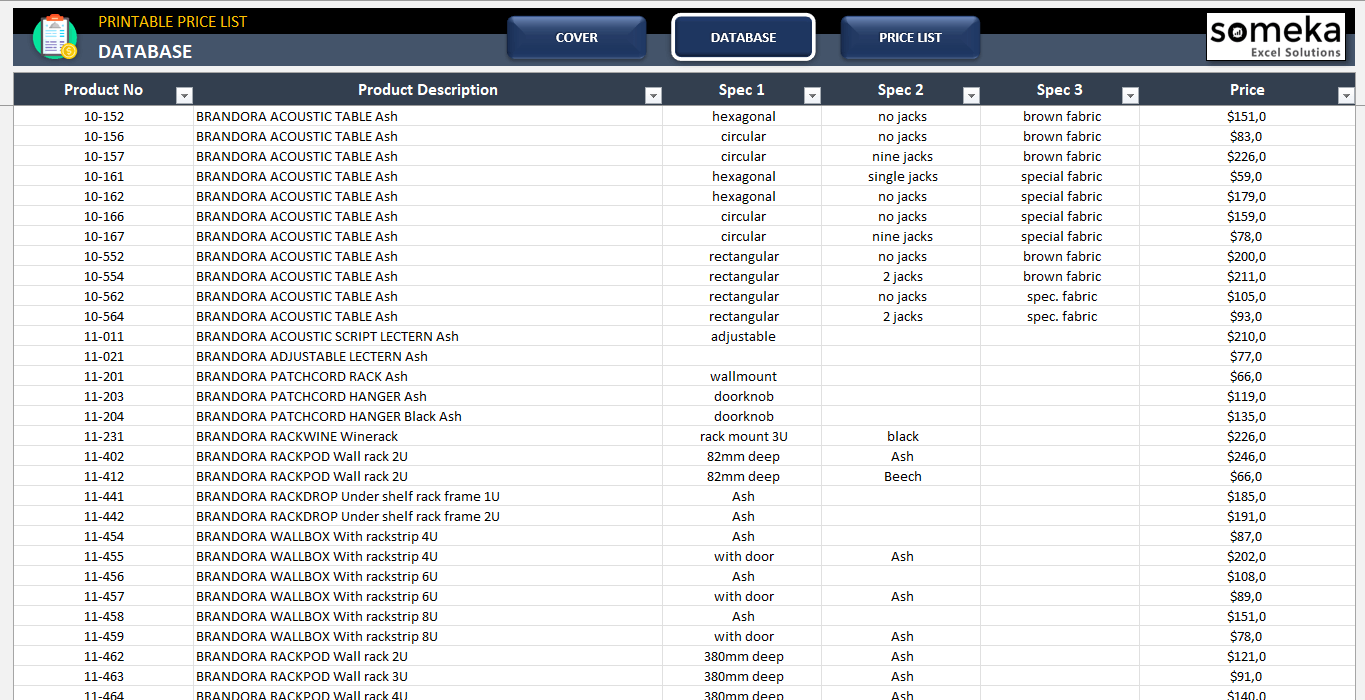Screen dimensions: 1365x700
Task: Select product number 10-552 cell
Action: 104,257
